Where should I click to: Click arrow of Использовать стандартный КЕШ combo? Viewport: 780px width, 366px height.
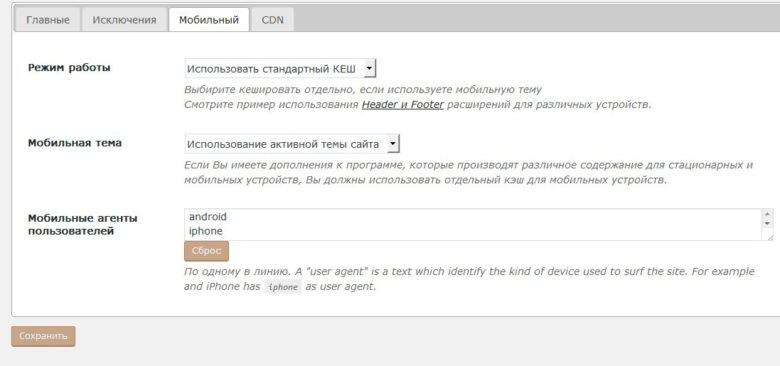[370, 69]
